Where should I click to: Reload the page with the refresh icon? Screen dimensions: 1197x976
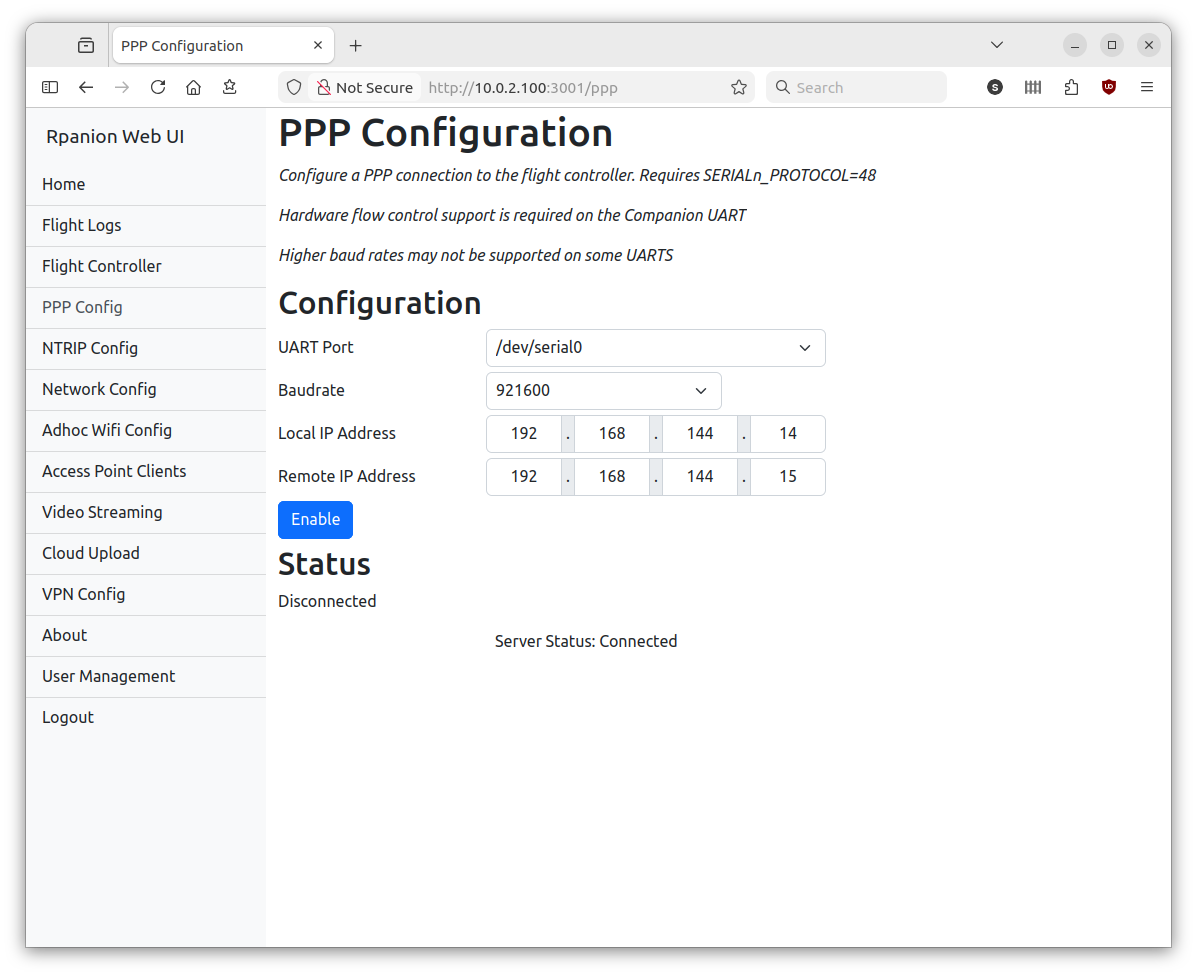click(158, 87)
